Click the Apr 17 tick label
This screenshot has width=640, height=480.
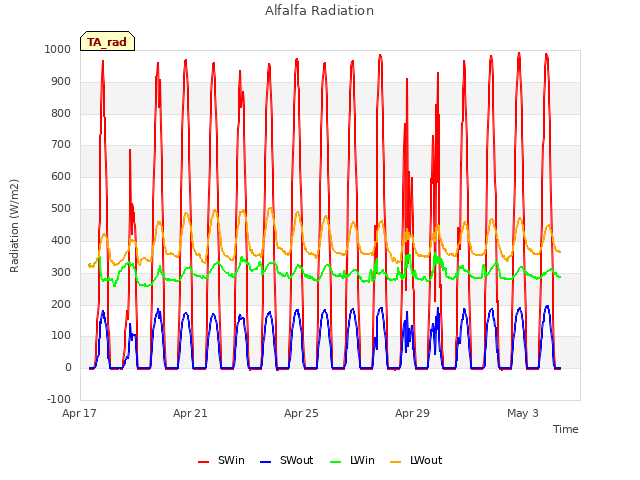79,413
